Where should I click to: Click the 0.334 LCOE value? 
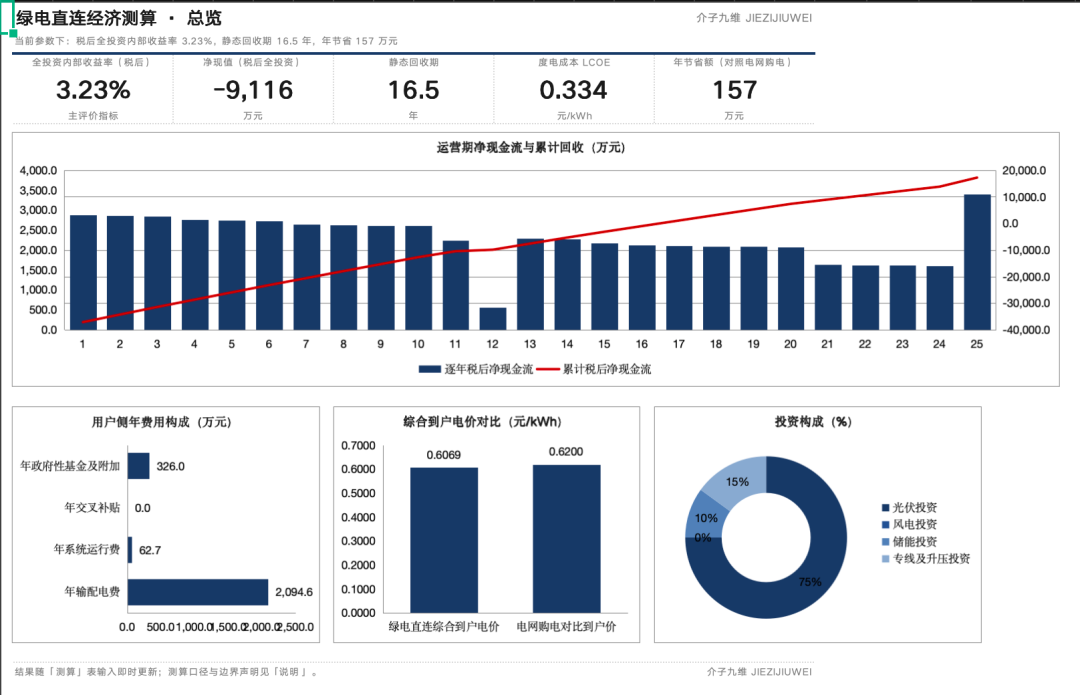tap(573, 90)
